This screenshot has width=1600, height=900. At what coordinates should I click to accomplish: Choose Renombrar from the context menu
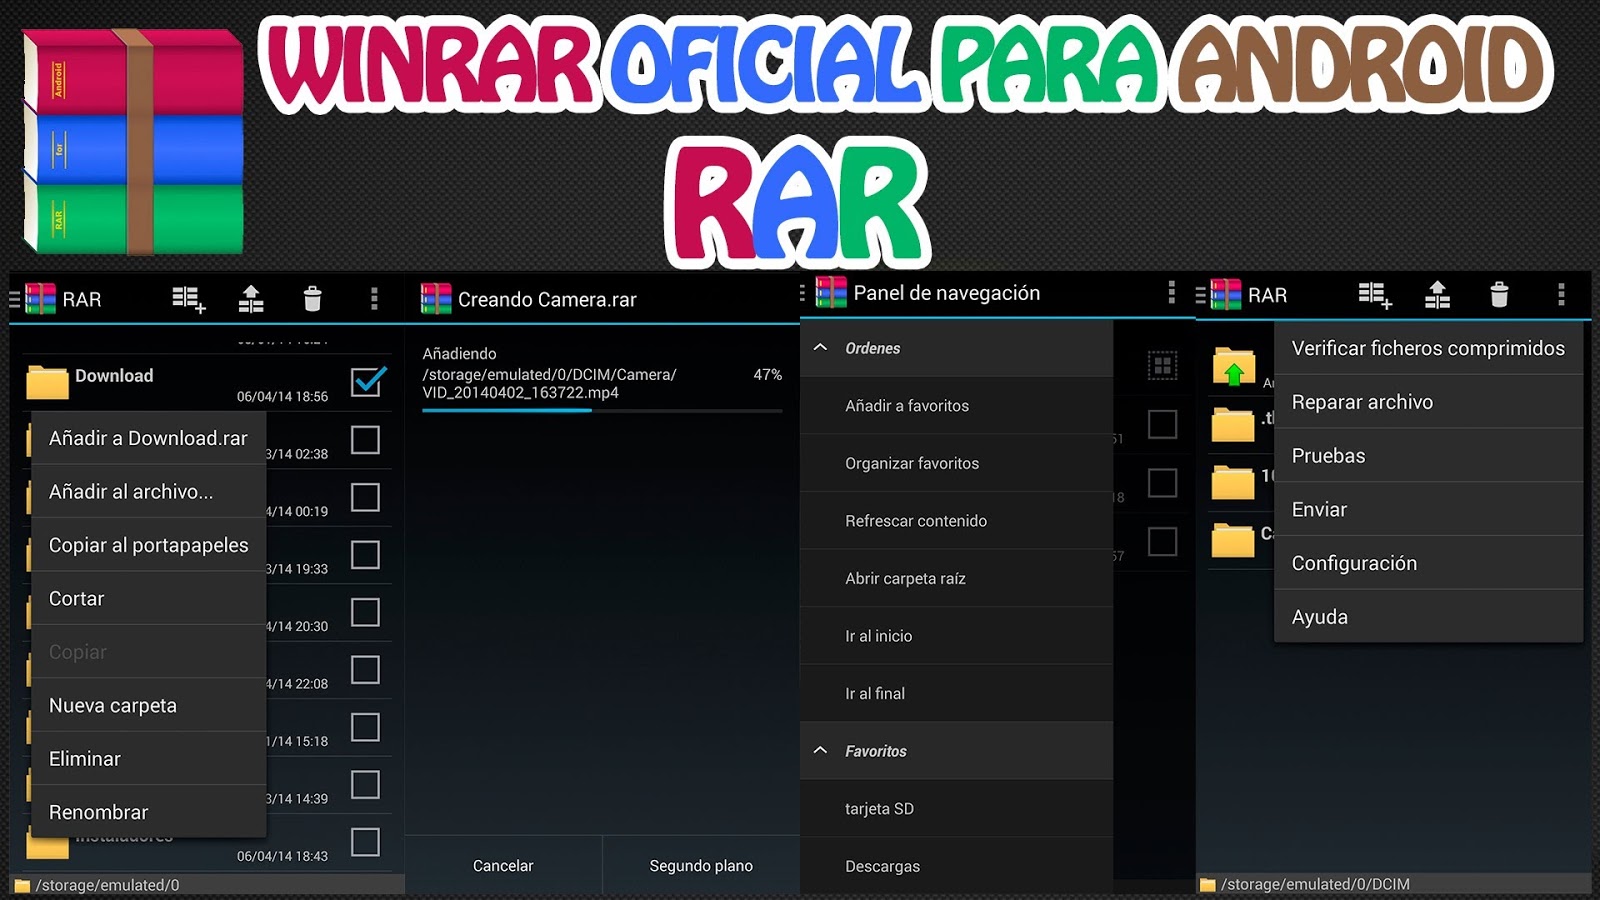click(x=149, y=812)
